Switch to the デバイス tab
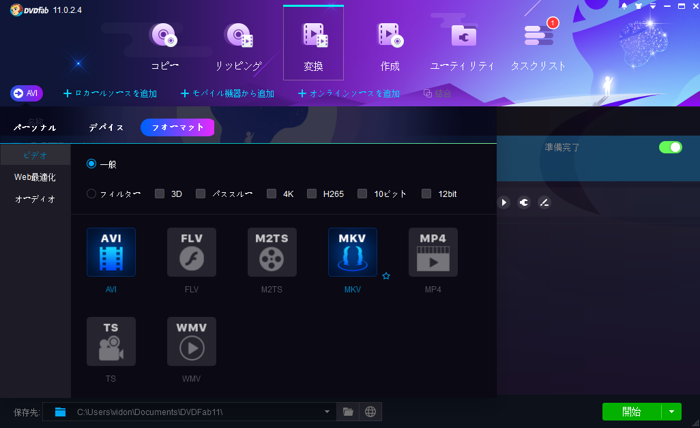The height and width of the screenshot is (428, 700). point(106,128)
